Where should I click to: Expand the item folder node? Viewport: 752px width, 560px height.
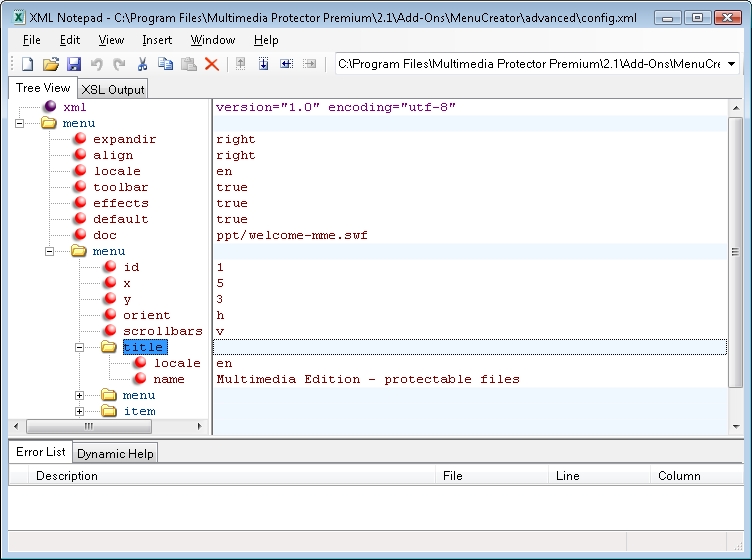pyautogui.click(x=80, y=411)
